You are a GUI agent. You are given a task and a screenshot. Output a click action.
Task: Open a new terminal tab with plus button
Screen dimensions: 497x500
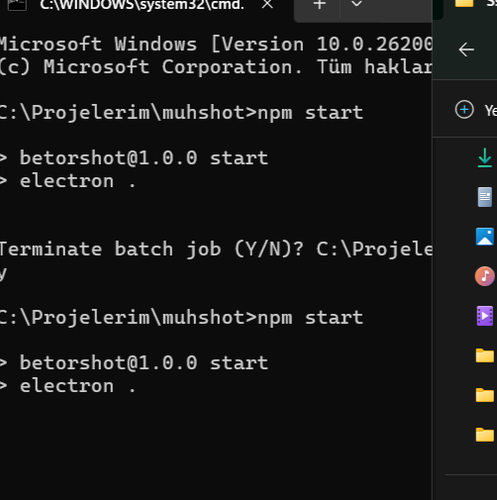tap(319, 5)
